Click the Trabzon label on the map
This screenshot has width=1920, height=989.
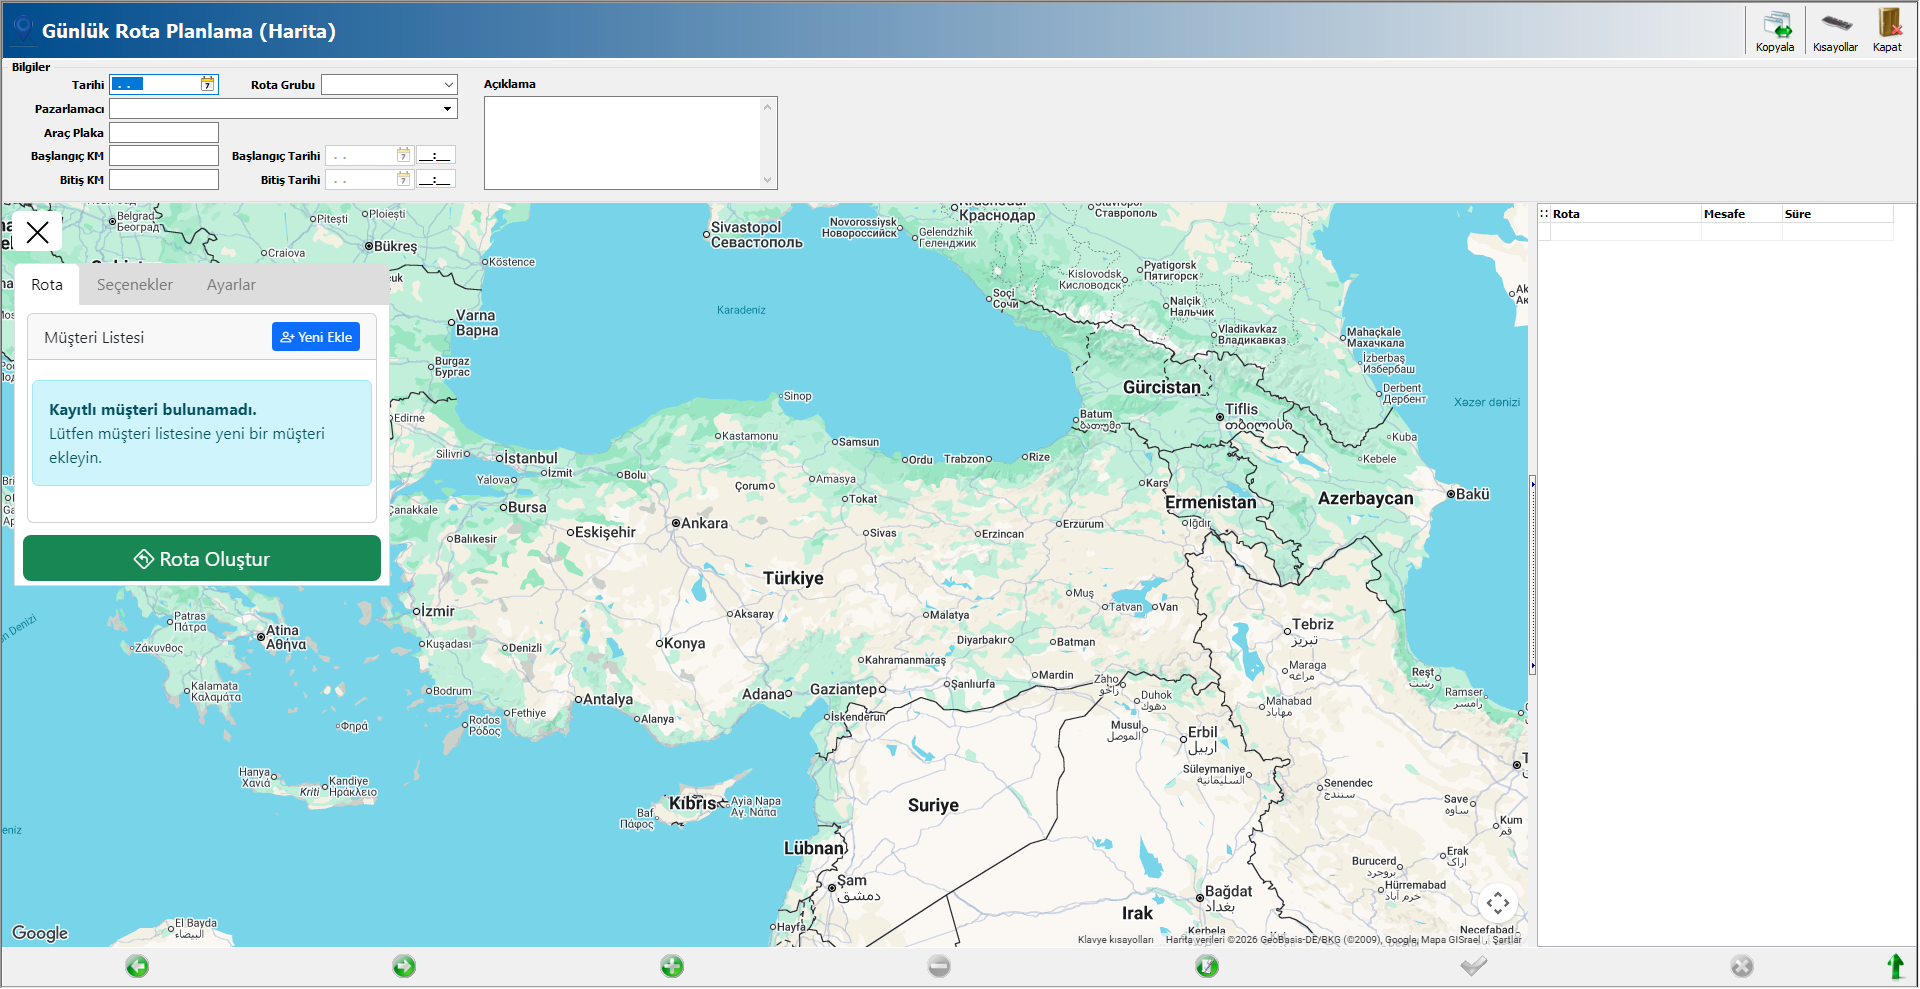tap(965, 459)
